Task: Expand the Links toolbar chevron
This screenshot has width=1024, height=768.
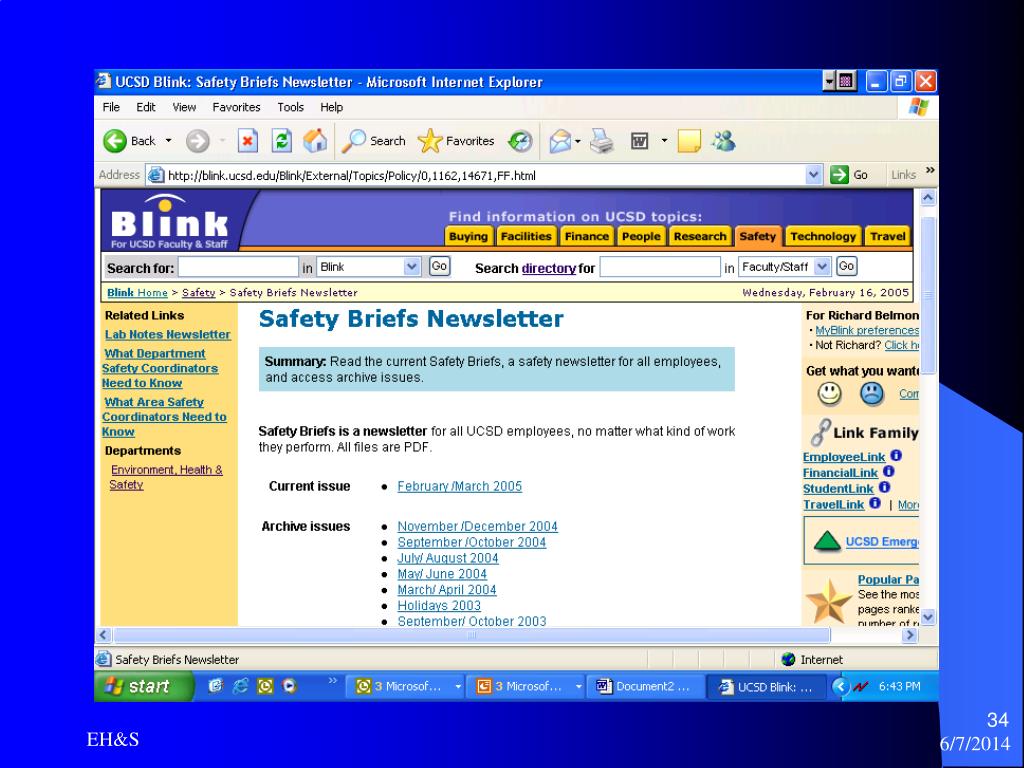Action: pyautogui.click(x=930, y=171)
